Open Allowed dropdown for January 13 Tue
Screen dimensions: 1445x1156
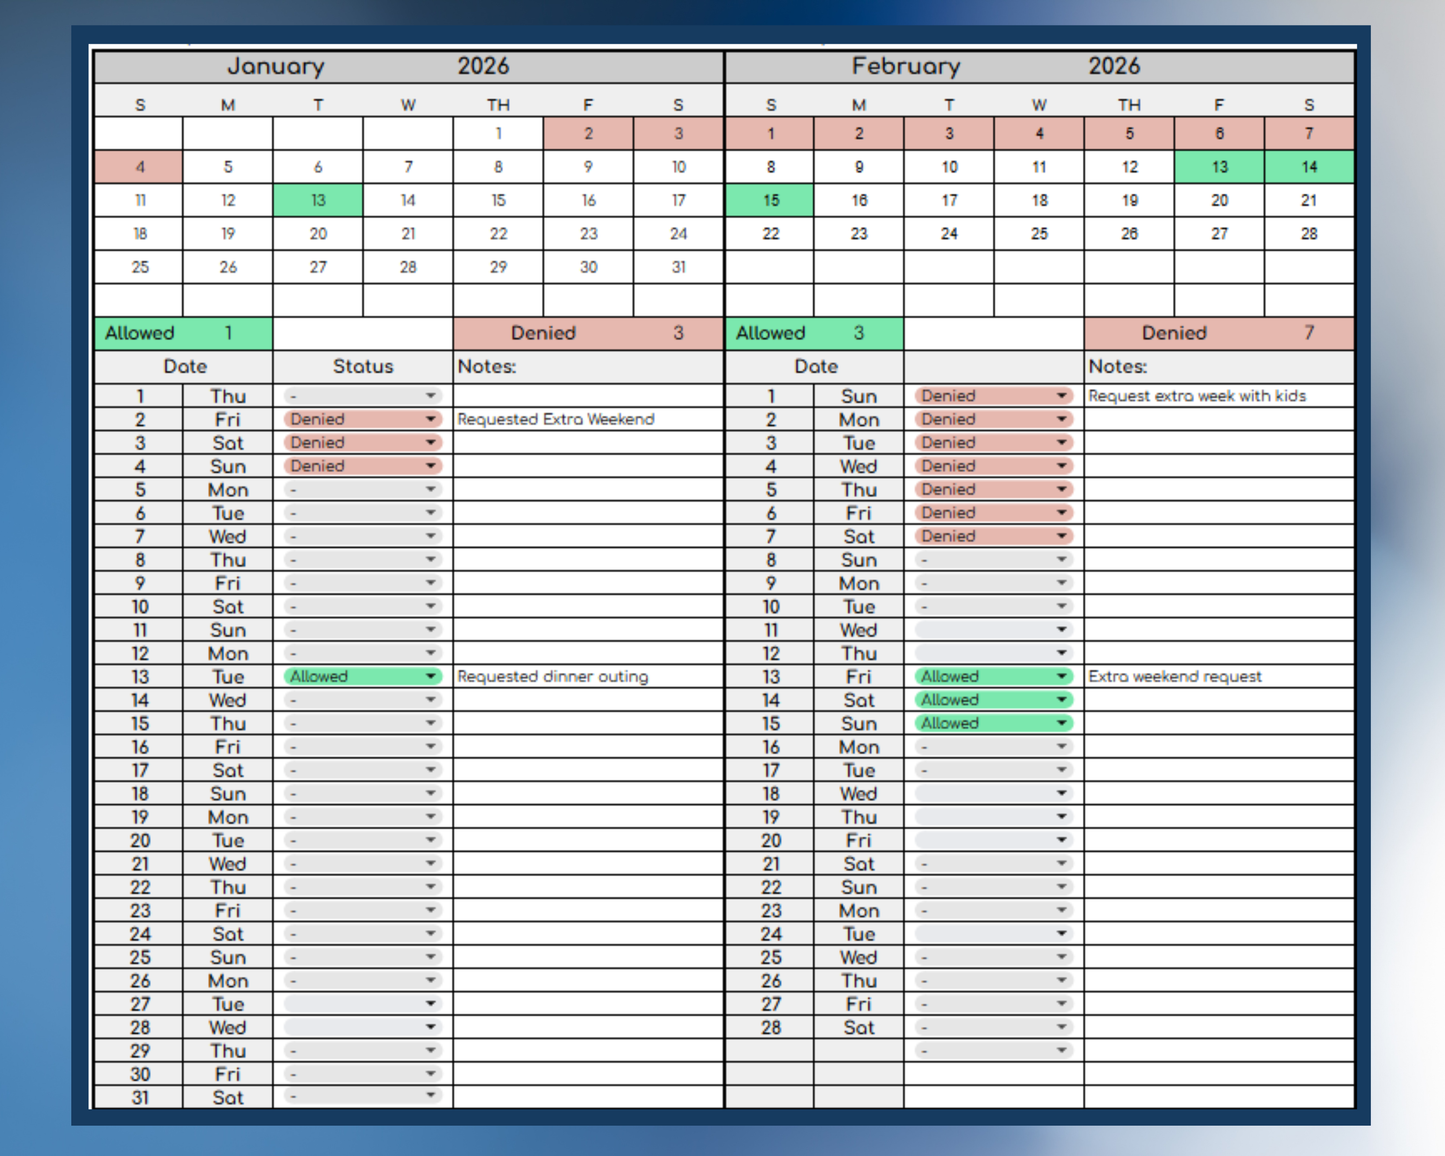tap(363, 676)
